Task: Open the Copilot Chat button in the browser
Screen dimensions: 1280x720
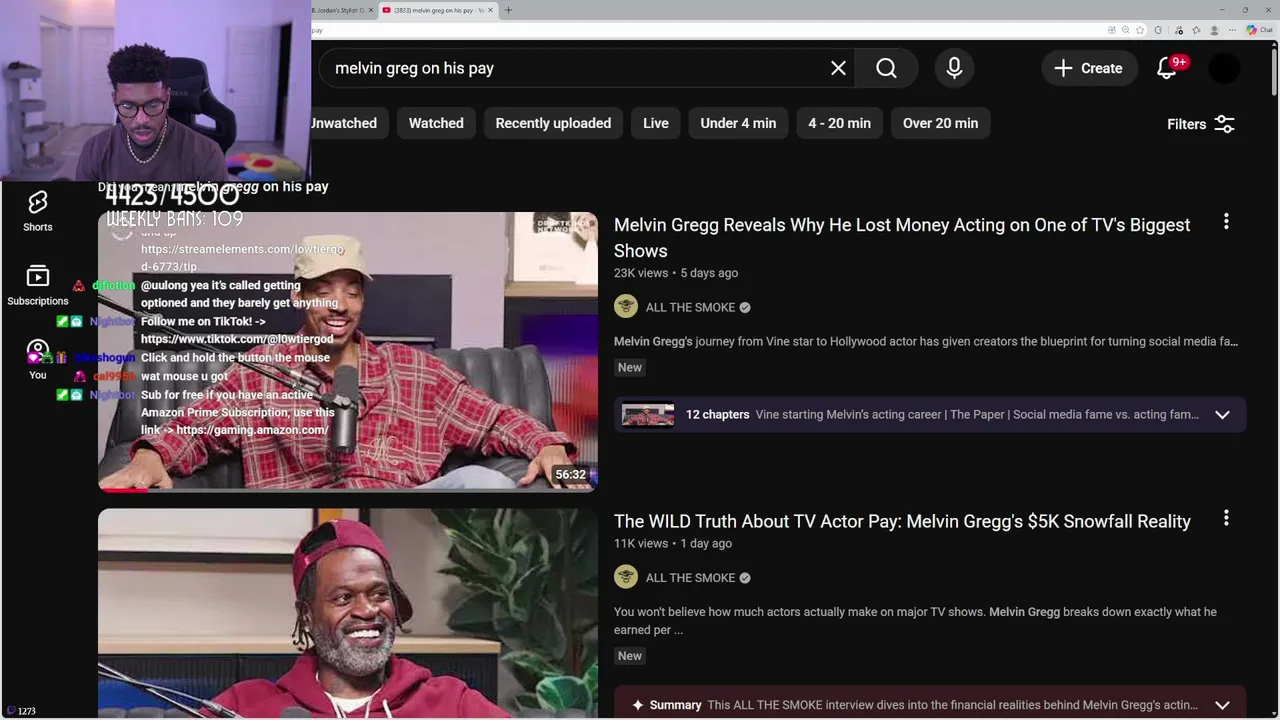Action: pos(1259,30)
